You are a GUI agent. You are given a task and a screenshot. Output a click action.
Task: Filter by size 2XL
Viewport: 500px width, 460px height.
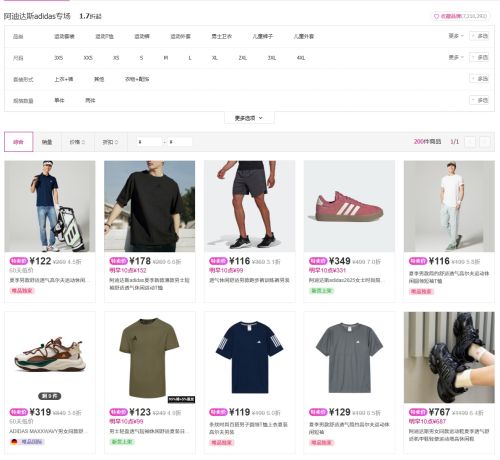coord(243,58)
